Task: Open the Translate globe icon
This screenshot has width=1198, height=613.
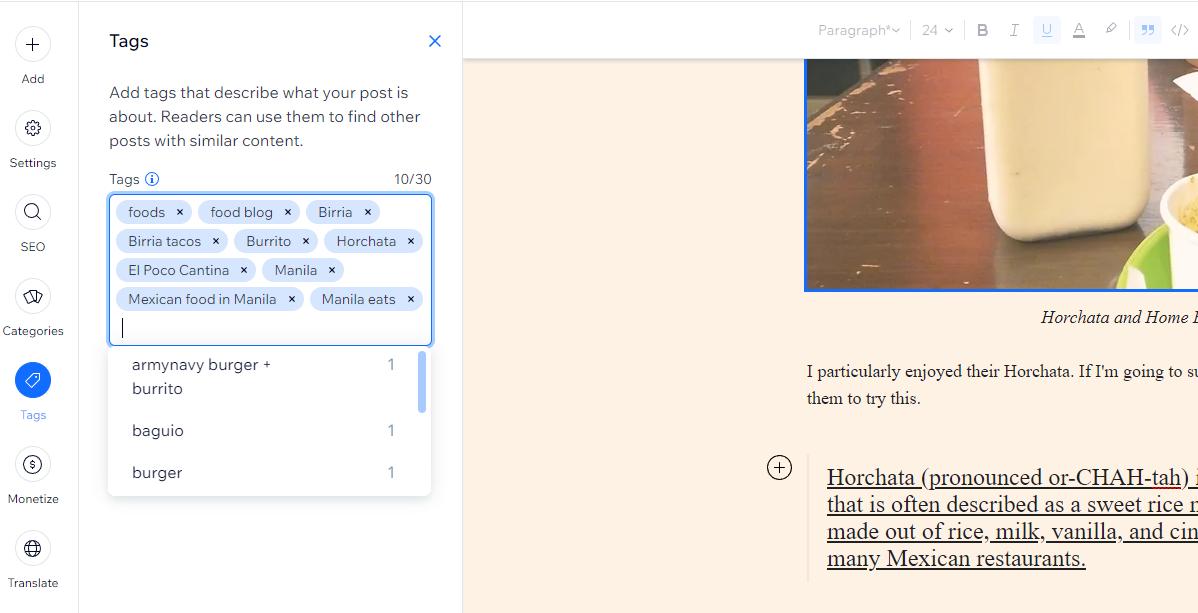Action: (x=33, y=548)
